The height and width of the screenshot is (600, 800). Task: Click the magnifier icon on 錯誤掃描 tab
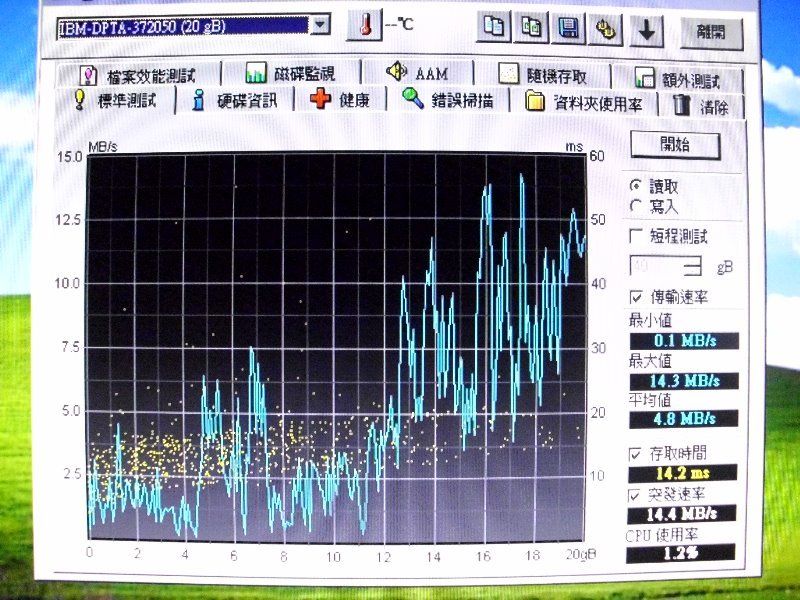[x=413, y=97]
